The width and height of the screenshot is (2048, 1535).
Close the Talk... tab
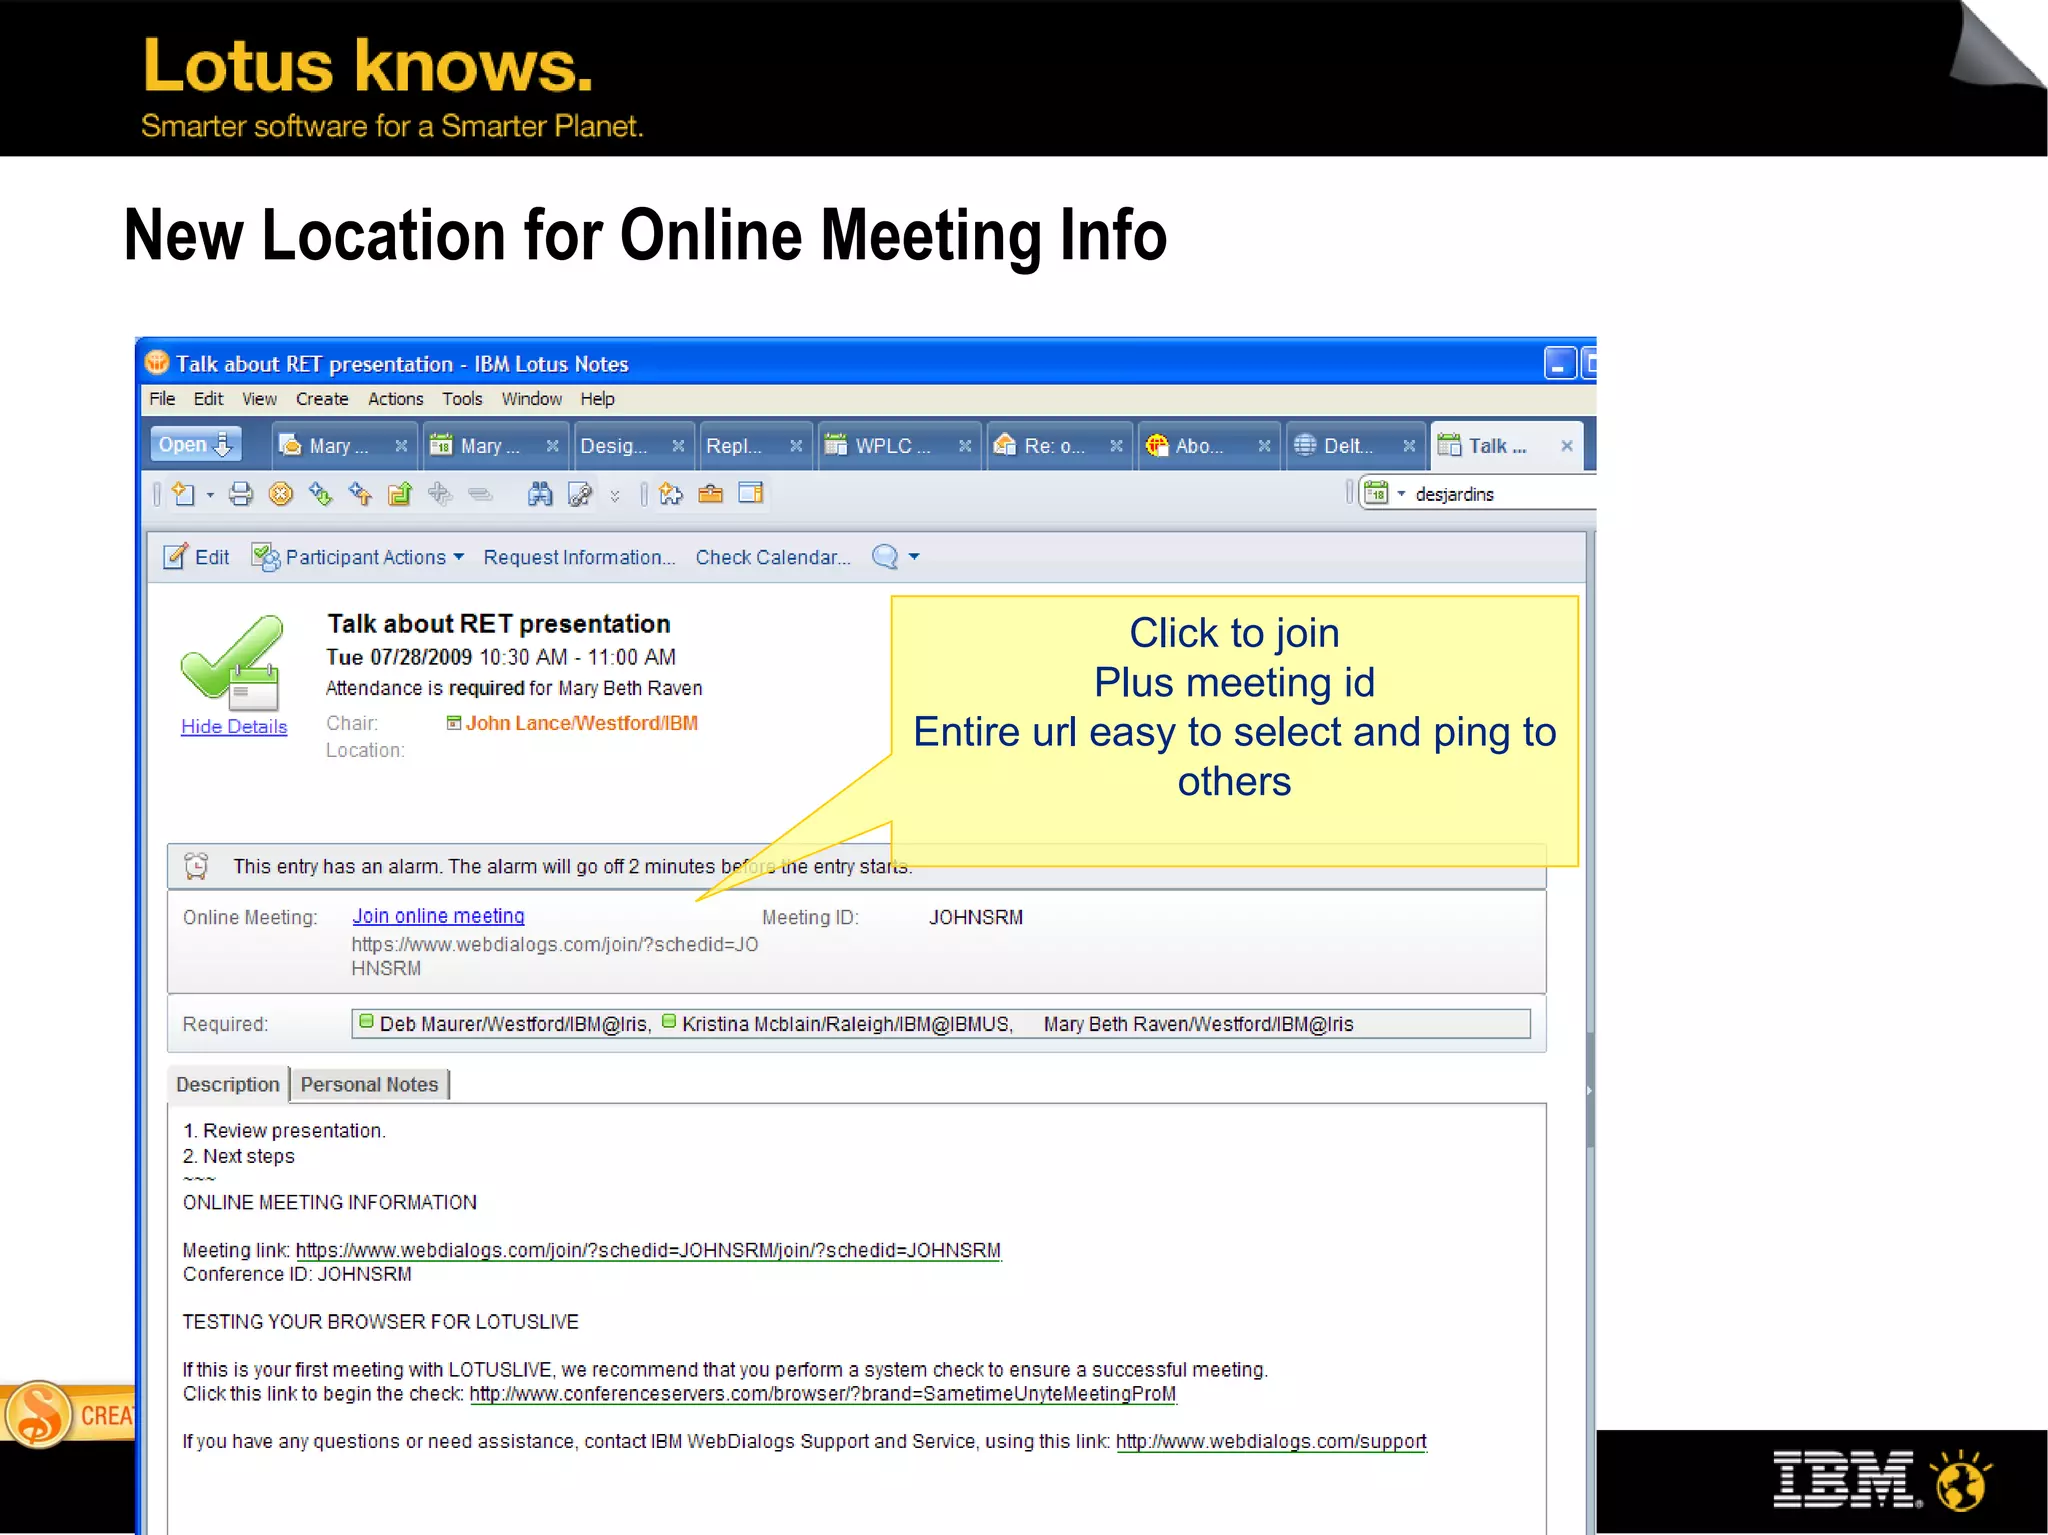pos(1567,446)
